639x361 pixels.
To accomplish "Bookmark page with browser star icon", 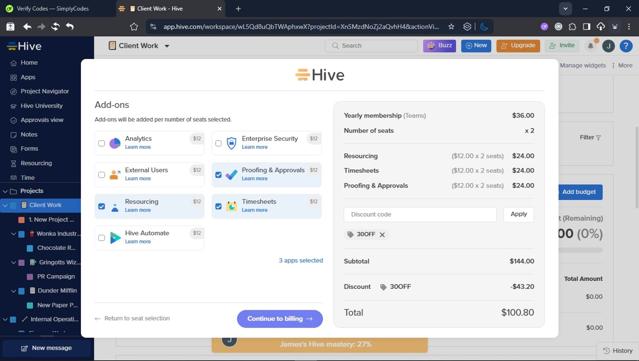I will [x=451, y=26].
